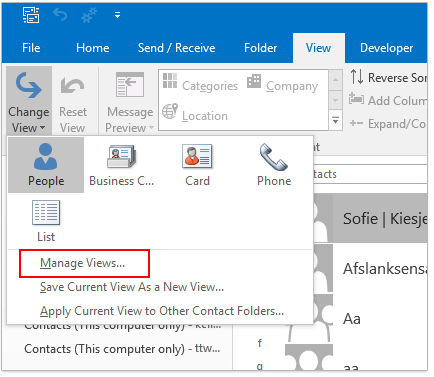Choose Save Current View As a New View
Viewport: 434px width, 377px height.
132,287
